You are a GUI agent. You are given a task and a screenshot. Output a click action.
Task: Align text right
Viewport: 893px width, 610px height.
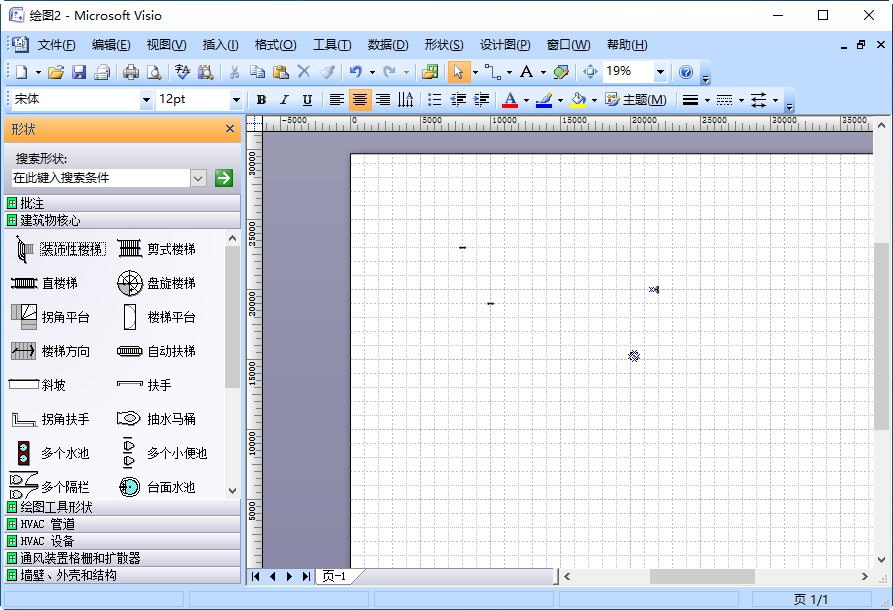pos(383,100)
